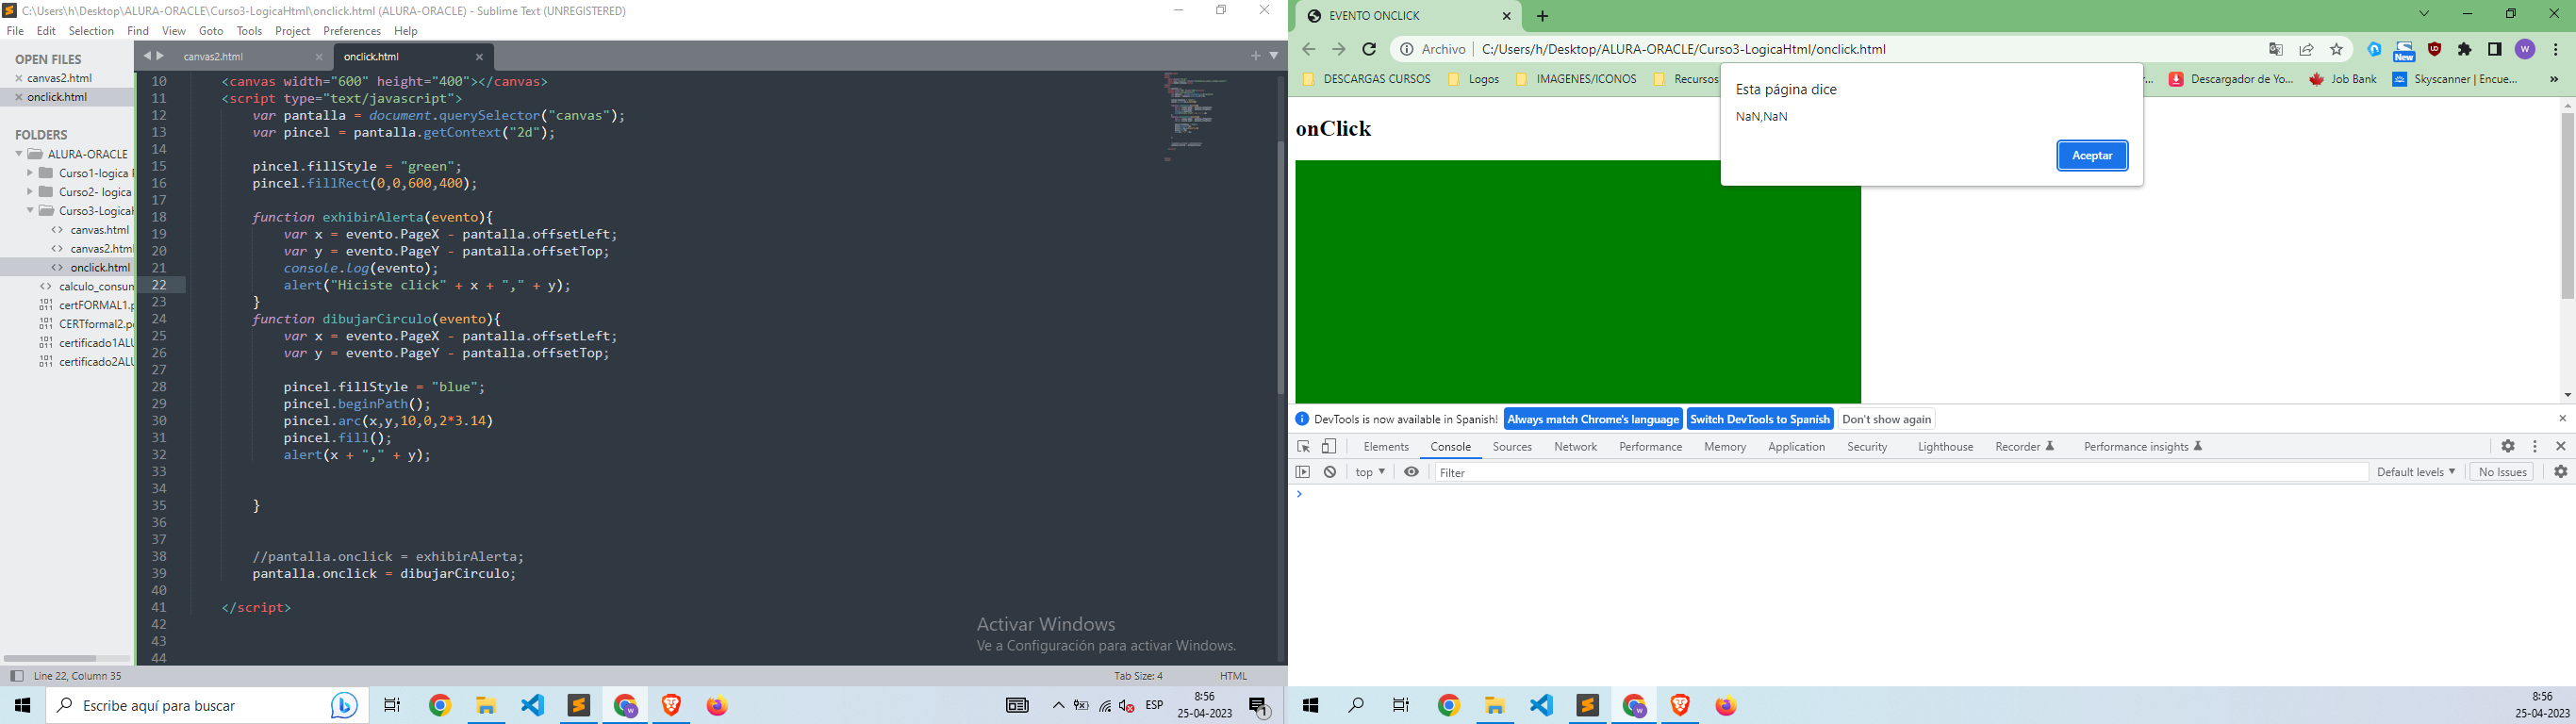Open the Sources tab in DevTools
Image resolution: width=2576 pixels, height=724 pixels.
pos(1512,447)
